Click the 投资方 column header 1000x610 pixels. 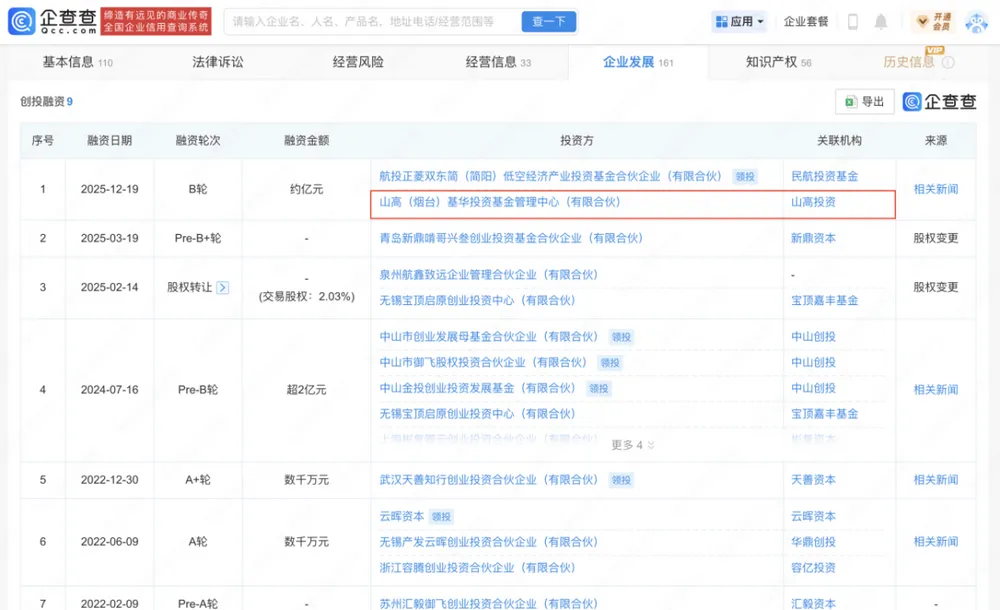click(577, 140)
